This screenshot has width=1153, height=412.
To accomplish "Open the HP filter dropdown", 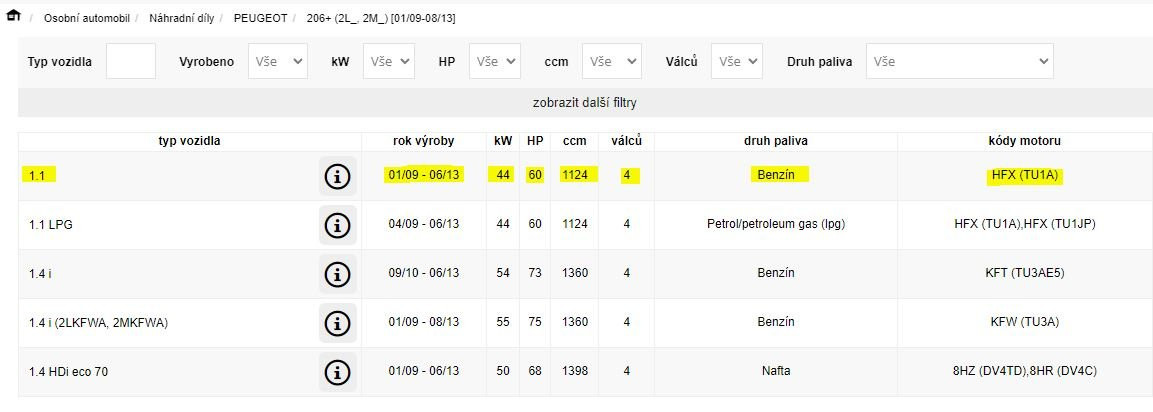I will pyautogui.click(x=494, y=61).
